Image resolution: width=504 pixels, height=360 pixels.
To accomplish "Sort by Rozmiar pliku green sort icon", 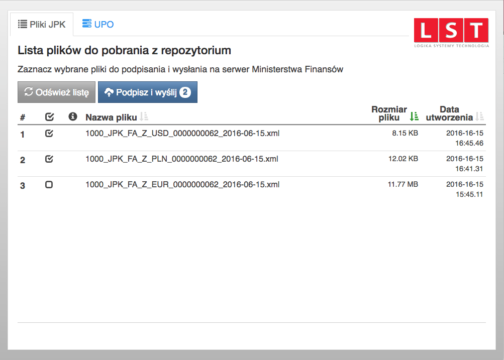I will [x=414, y=116].
